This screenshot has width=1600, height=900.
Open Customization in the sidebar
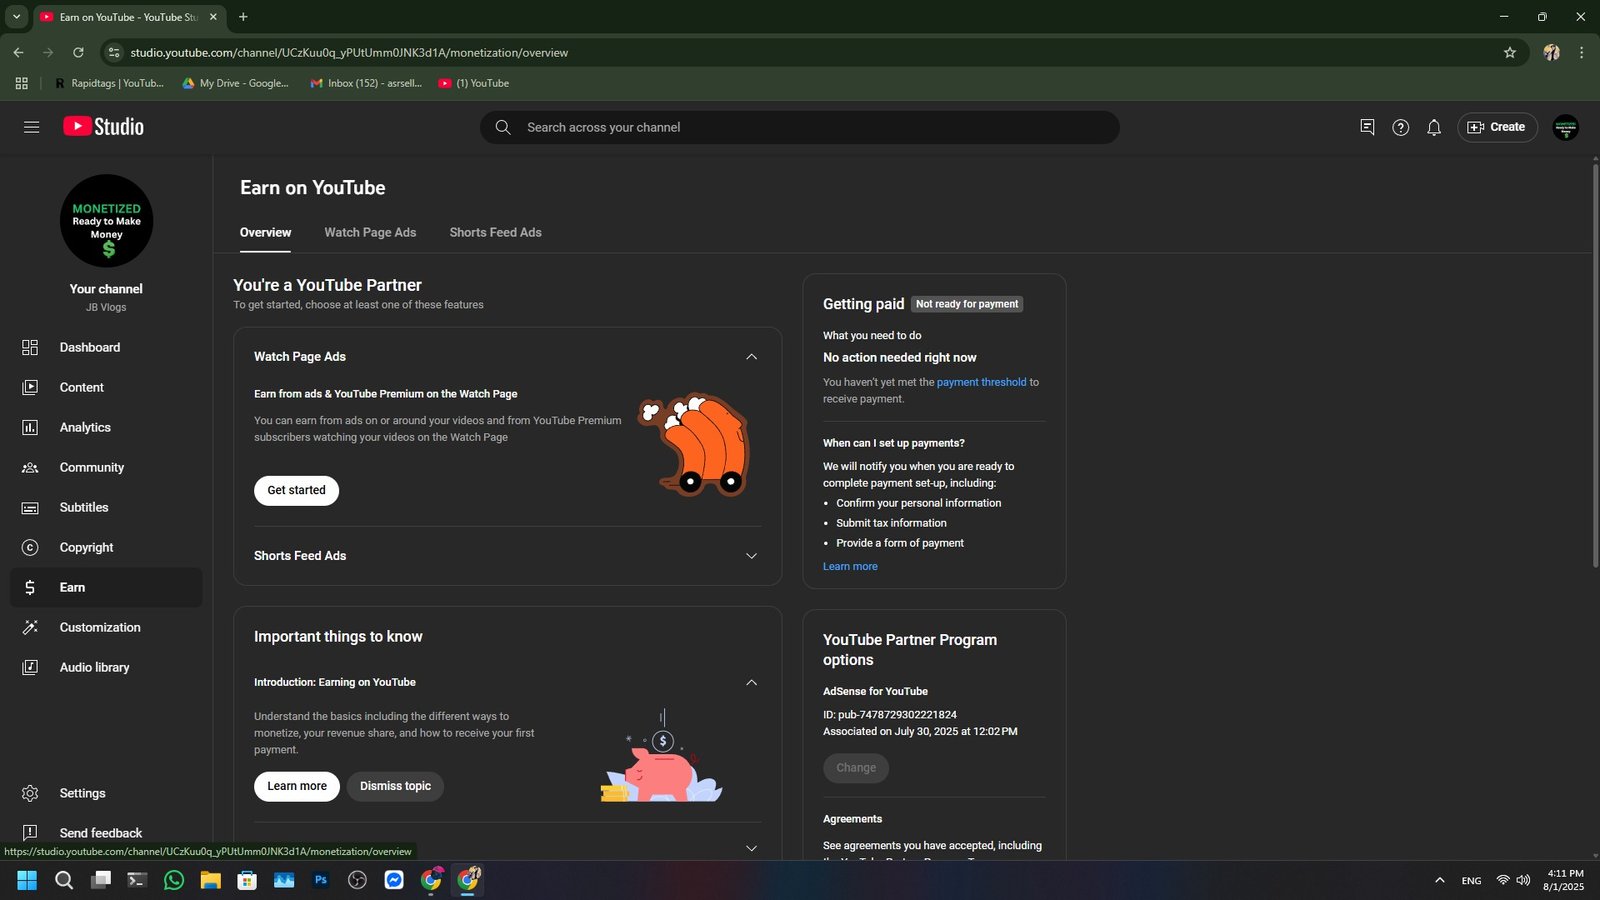106,627
